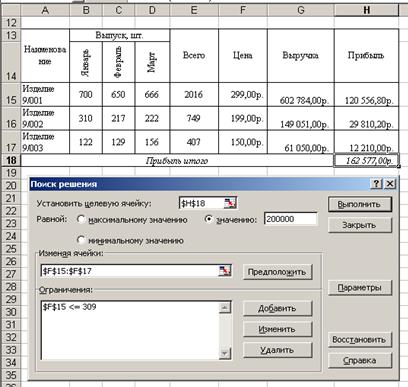Click the Изделие 9/003 cell
The width and height of the screenshot is (408, 387).
45,142
